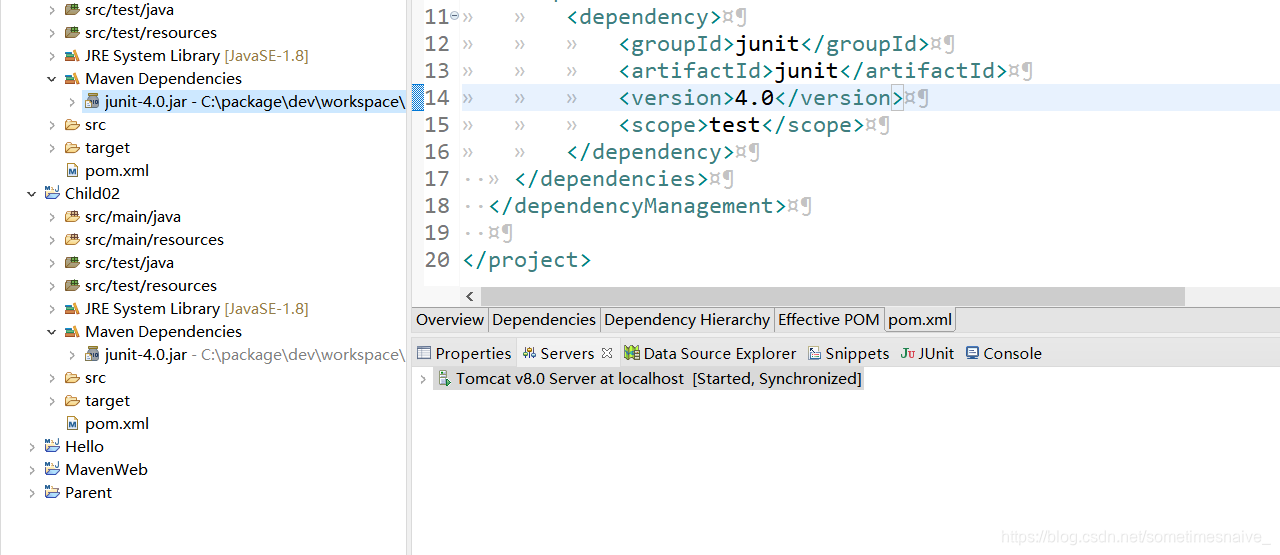Click the JRE System Library icon under Child02
This screenshot has width=1280, height=555.
tap(72, 308)
